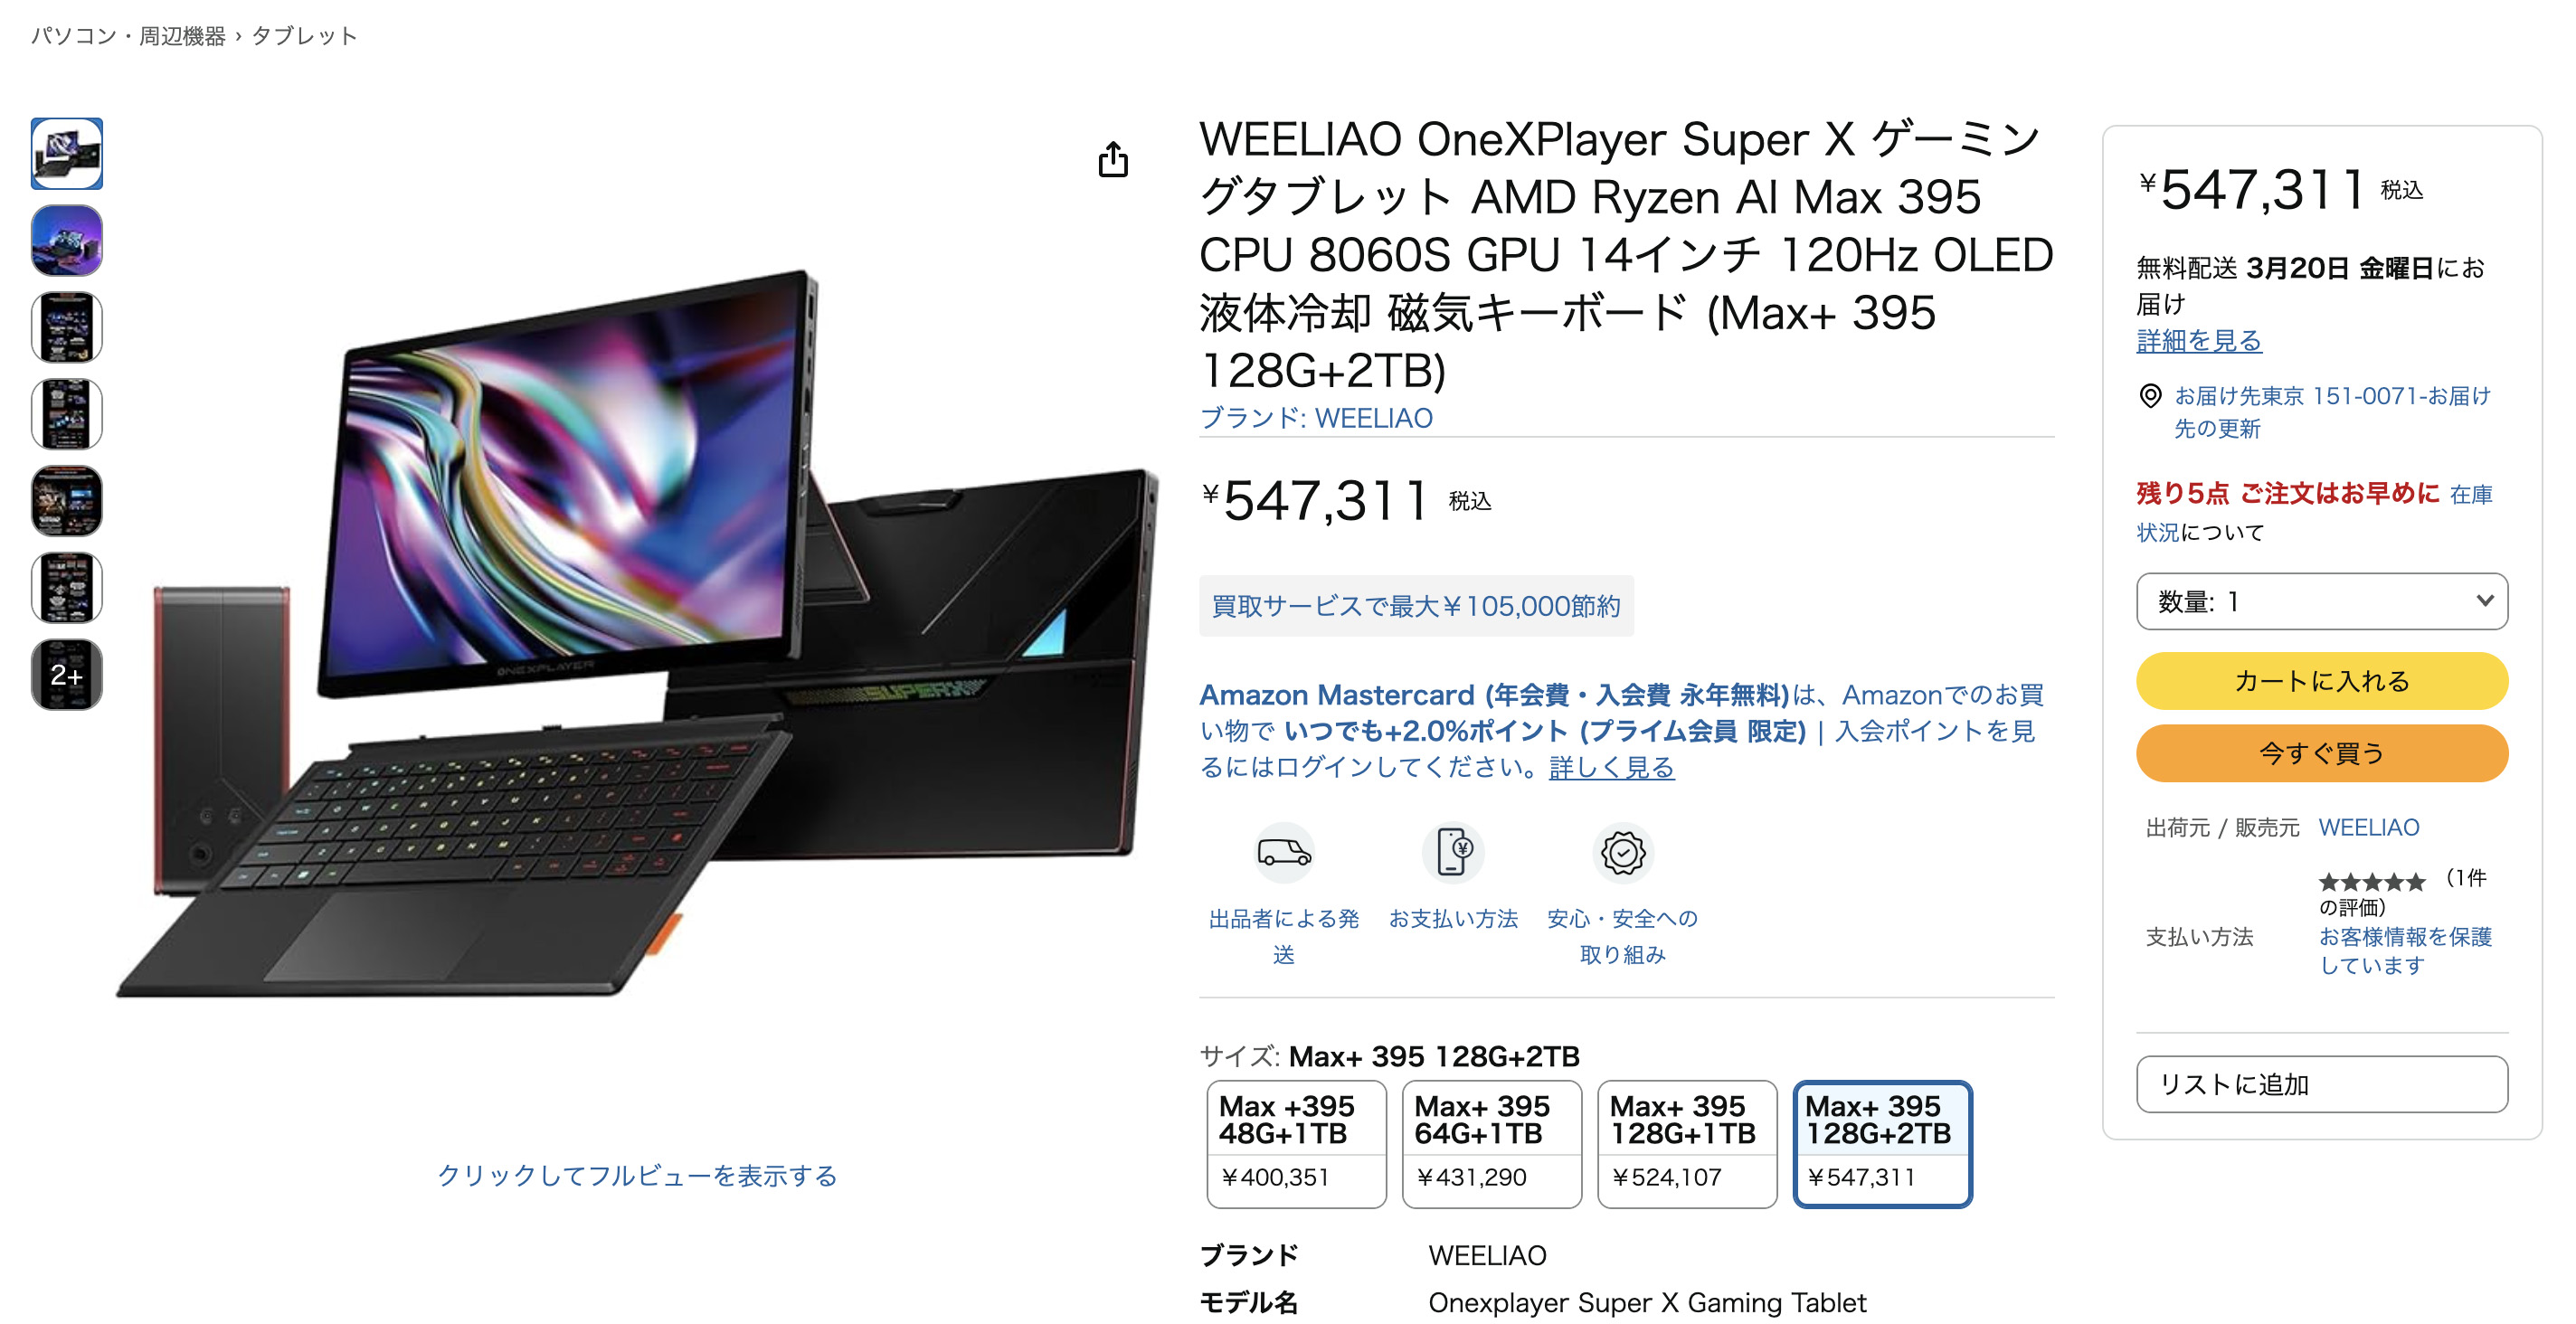The image size is (2576, 1324).
Task: Click the share icon above the product image
Action: 1113,159
